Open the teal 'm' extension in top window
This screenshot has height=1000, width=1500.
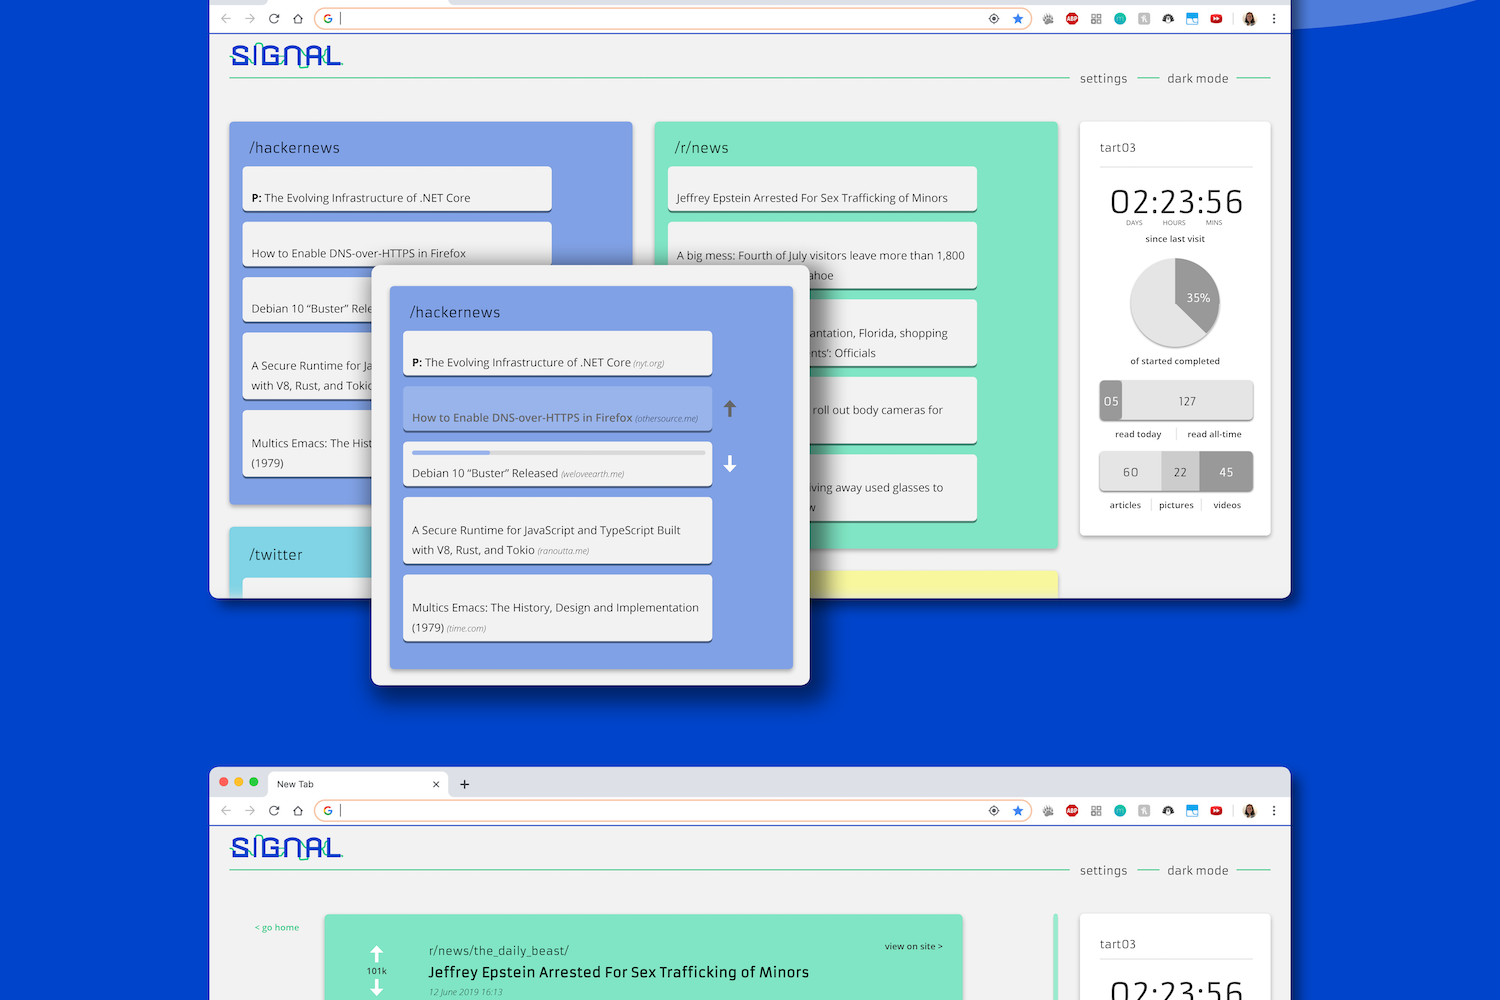(1120, 19)
